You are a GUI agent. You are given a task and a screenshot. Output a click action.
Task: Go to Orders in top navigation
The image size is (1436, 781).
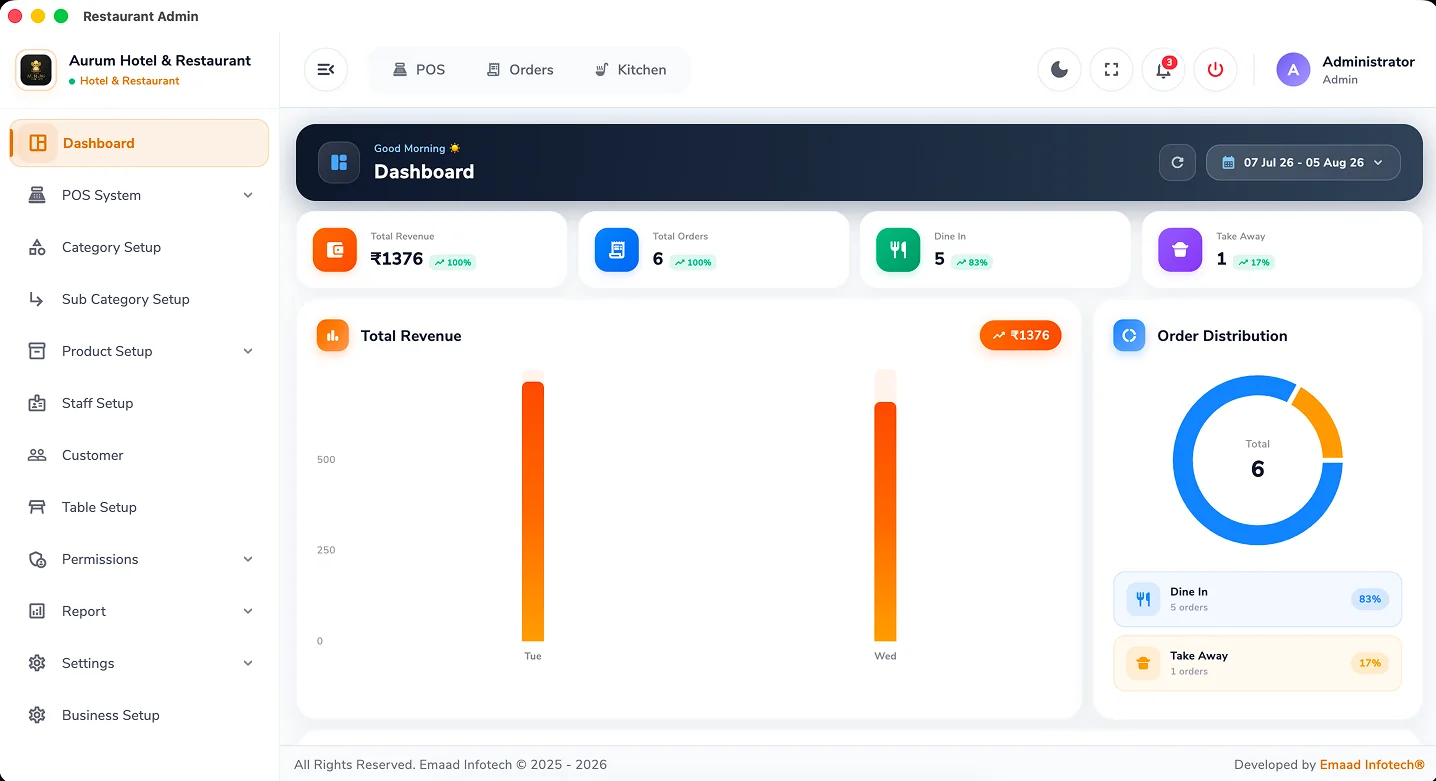(x=520, y=70)
